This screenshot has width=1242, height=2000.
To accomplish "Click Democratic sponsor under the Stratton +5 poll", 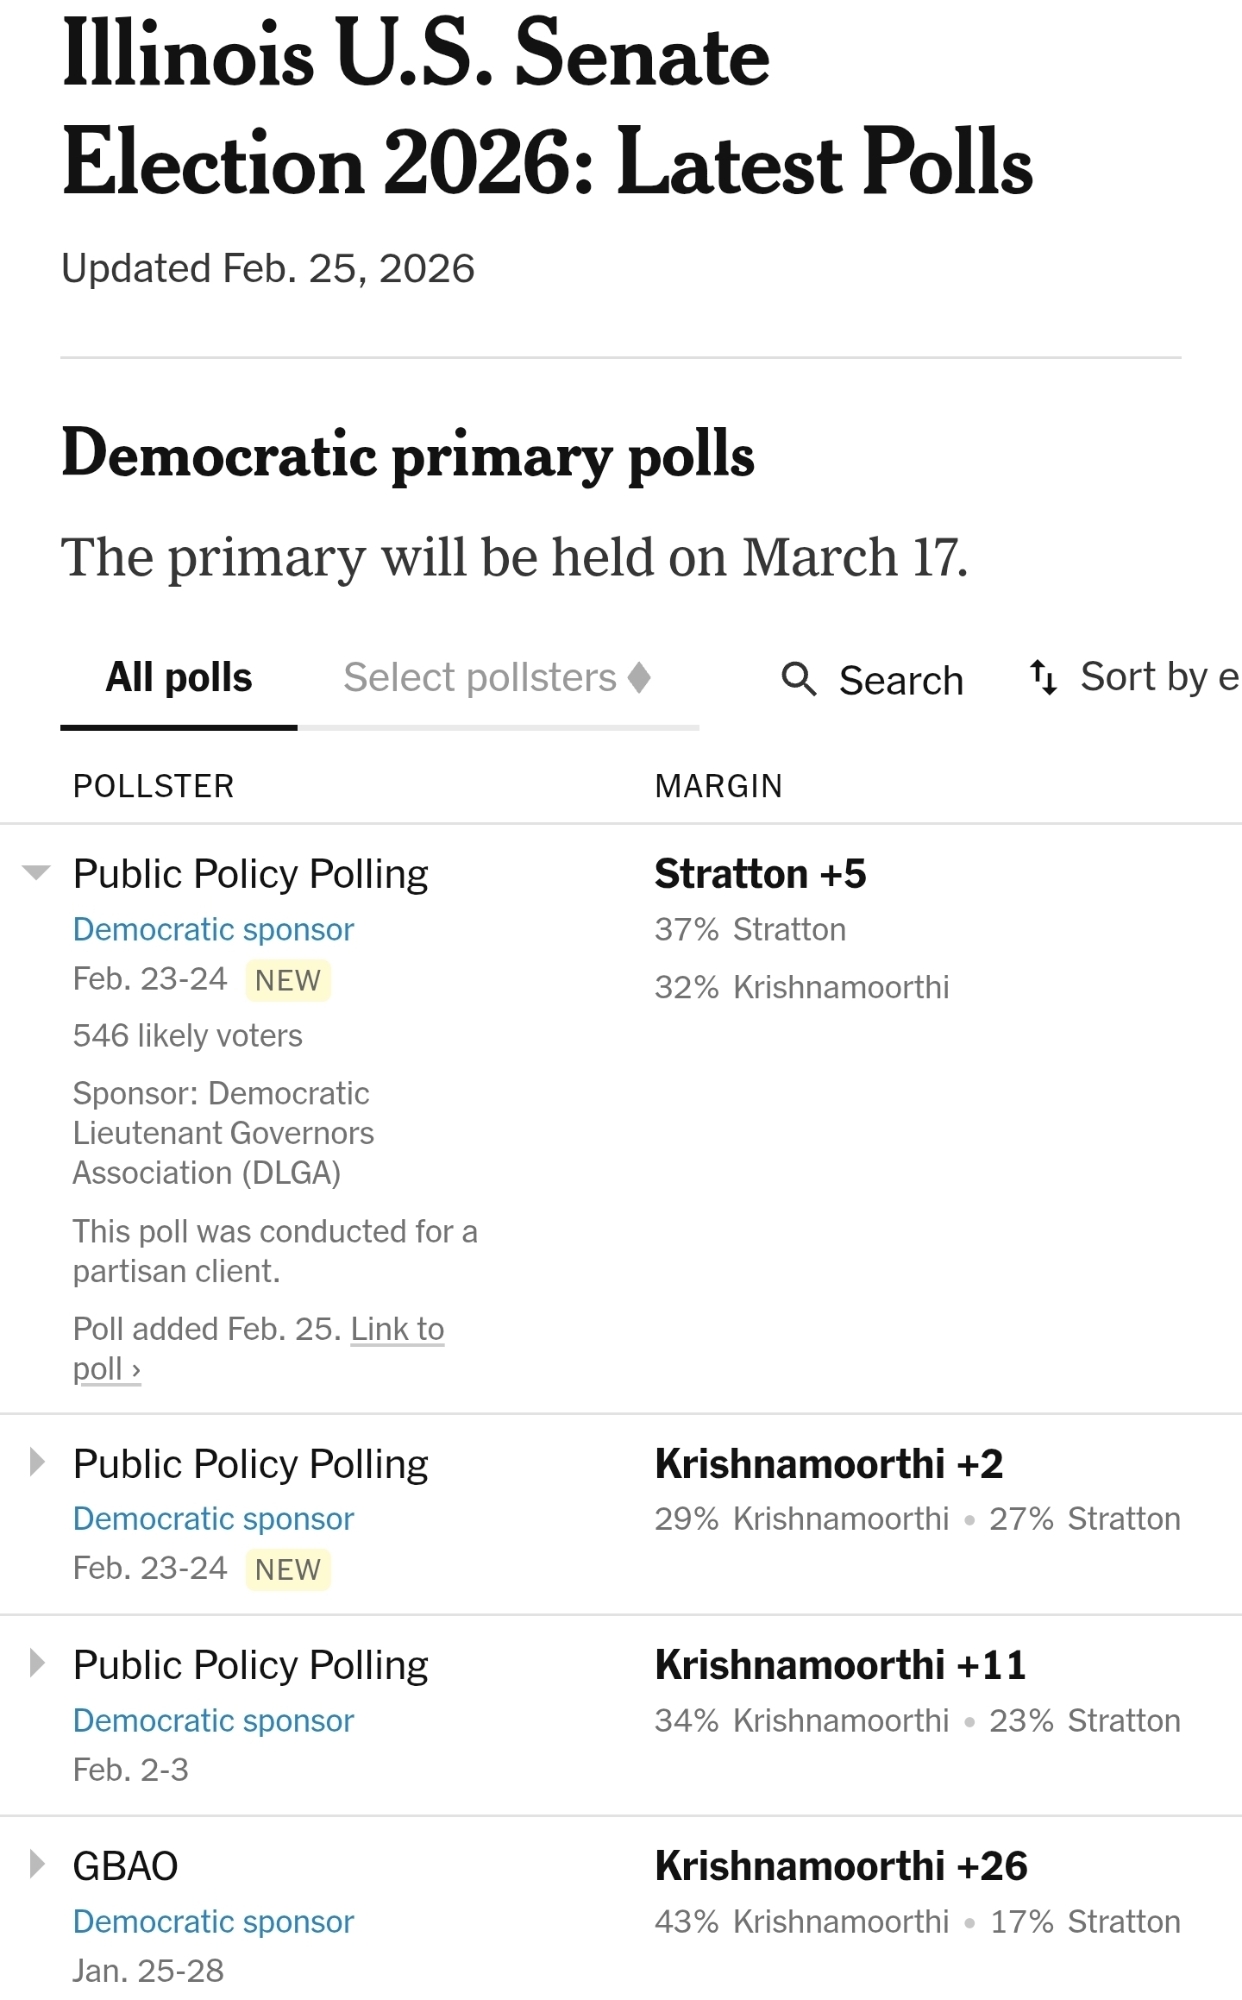I will [213, 929].
